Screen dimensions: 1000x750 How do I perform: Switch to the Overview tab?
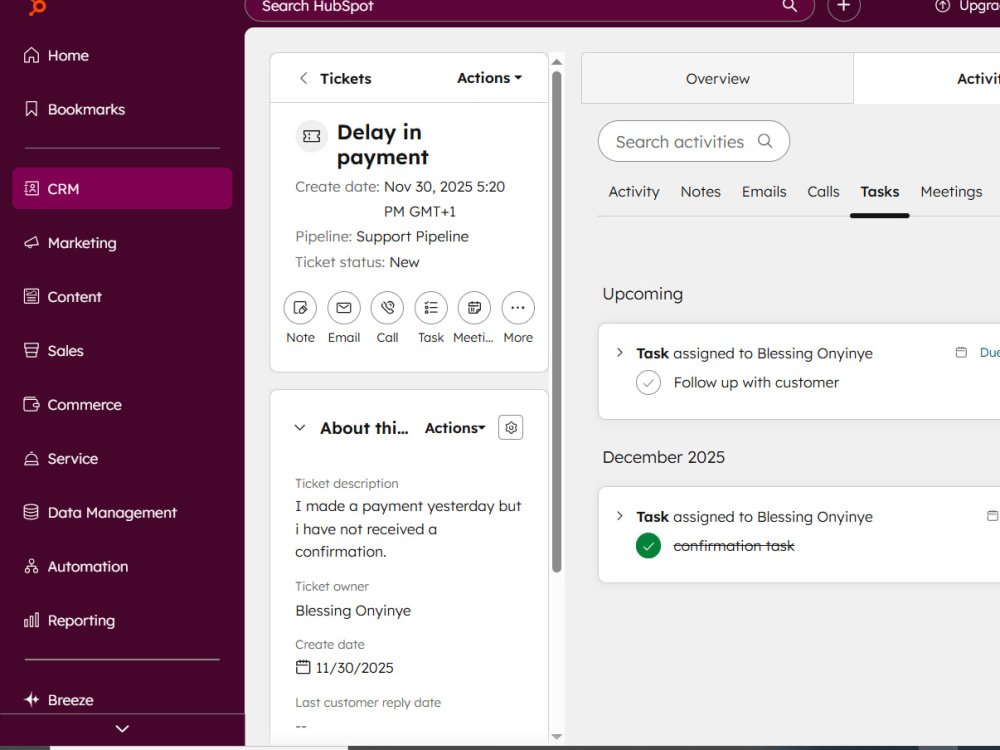(717, 78)
